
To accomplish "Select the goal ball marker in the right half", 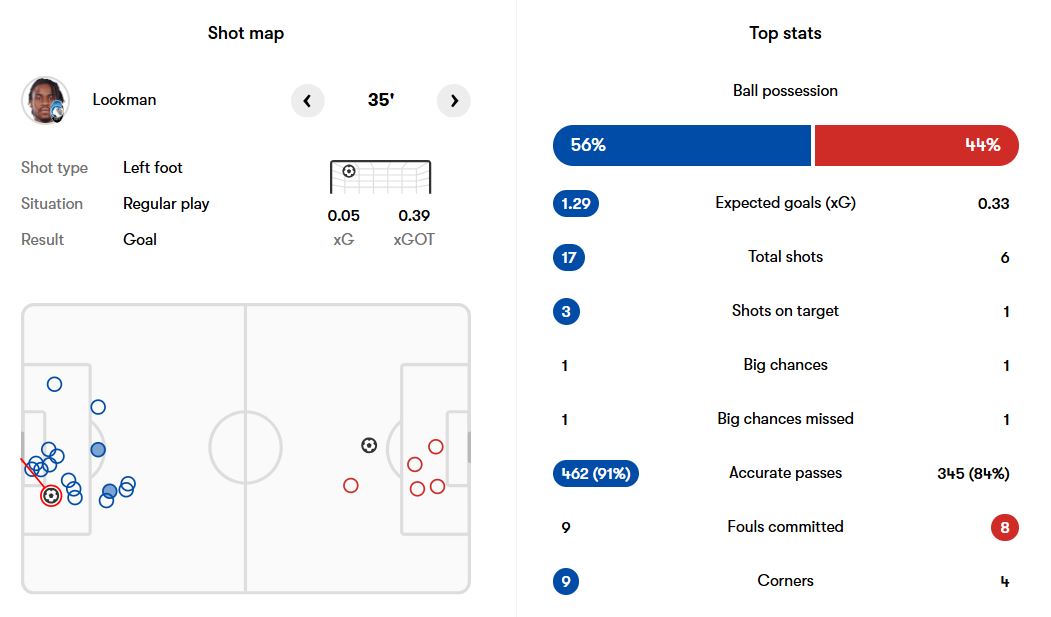I will click(x=369, y=445).
